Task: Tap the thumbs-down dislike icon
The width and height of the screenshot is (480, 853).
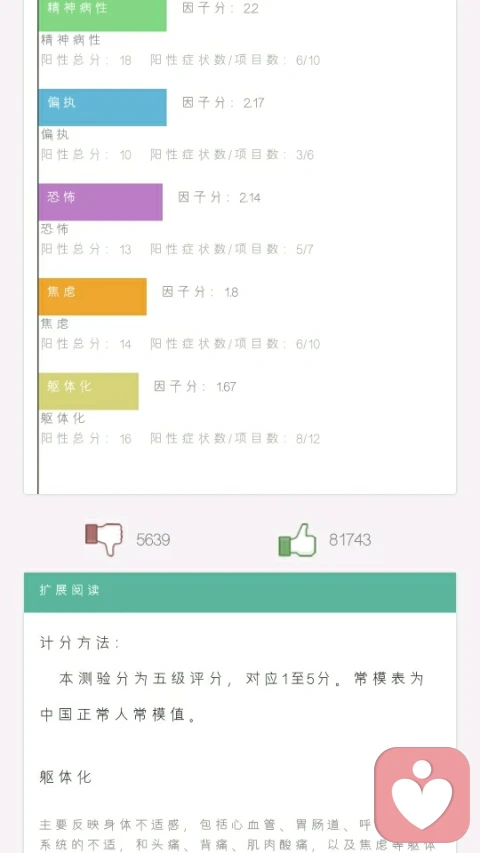Action: [104, 539]
